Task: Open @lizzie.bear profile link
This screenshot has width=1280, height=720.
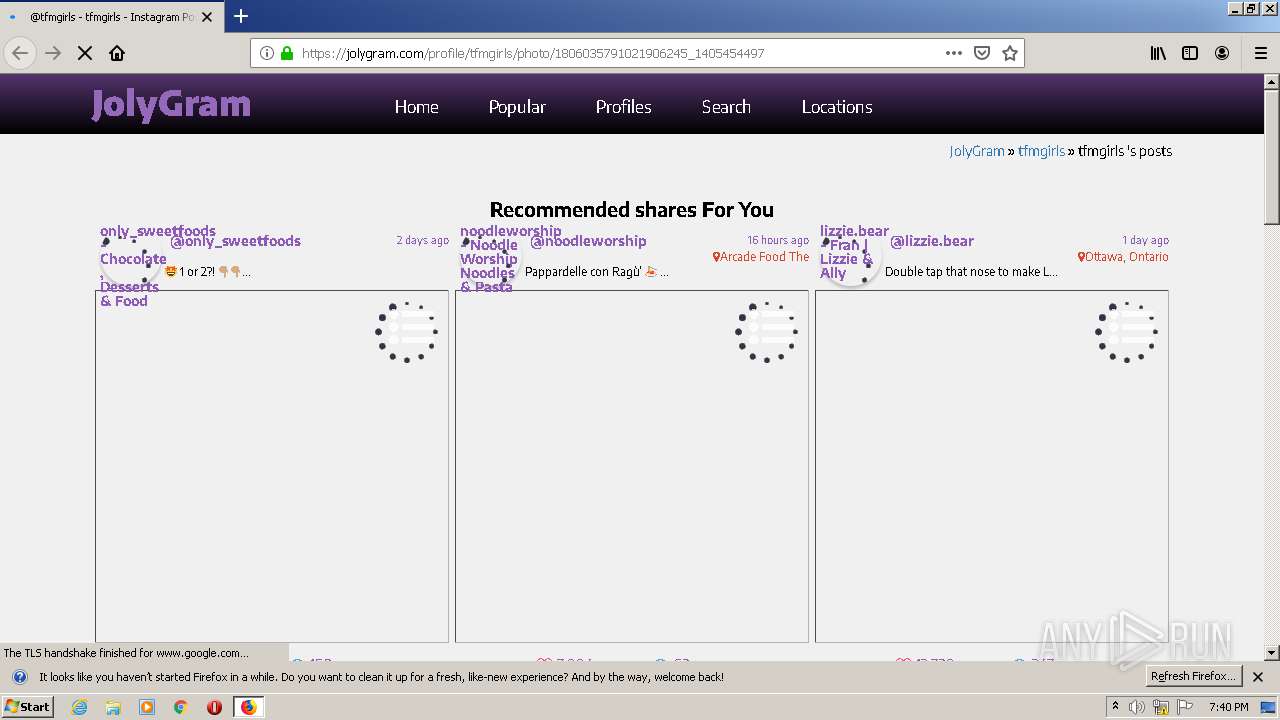Action: pos(932,241)
